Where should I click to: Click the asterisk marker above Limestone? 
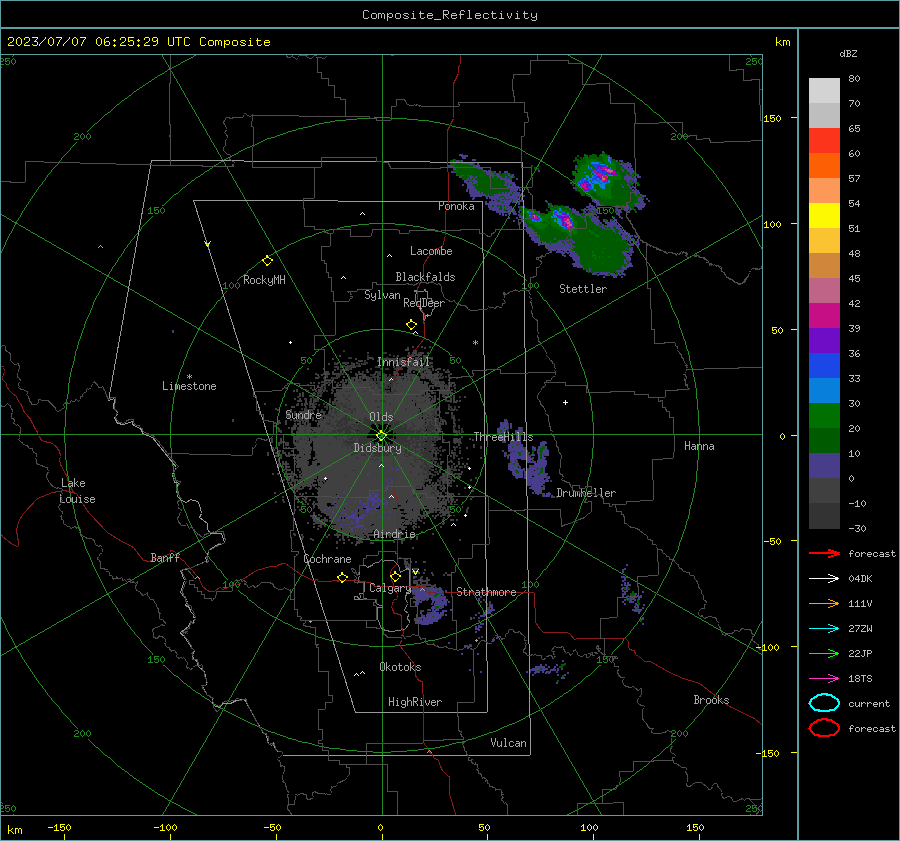click(189, 377)
